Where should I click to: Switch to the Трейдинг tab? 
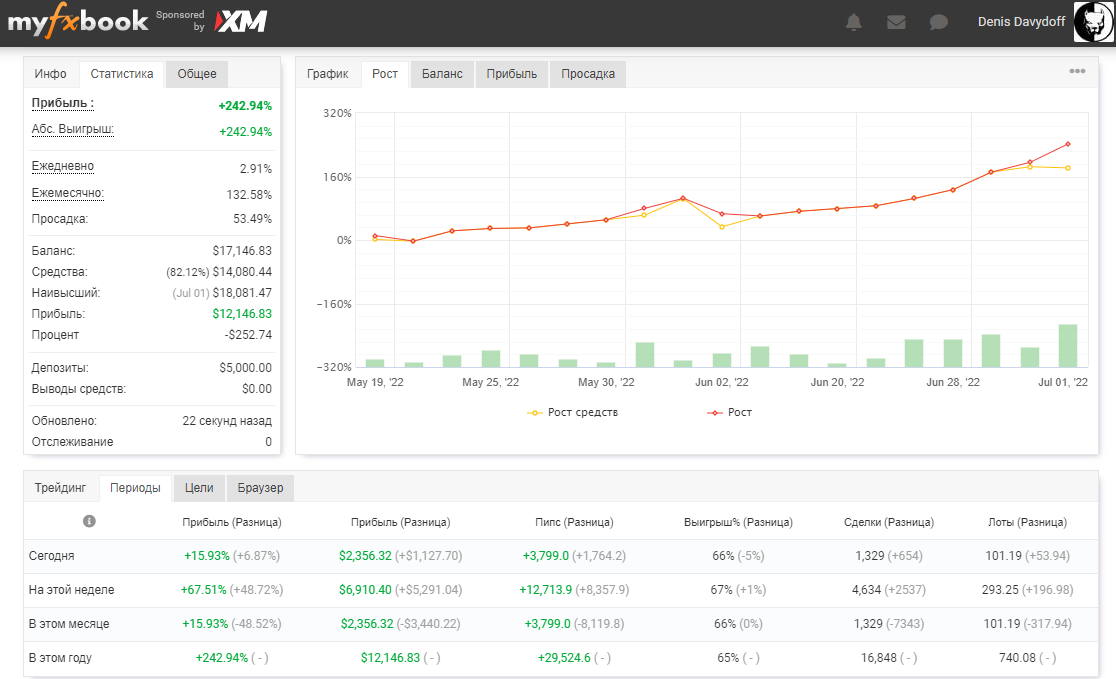[x=60, y=488]
